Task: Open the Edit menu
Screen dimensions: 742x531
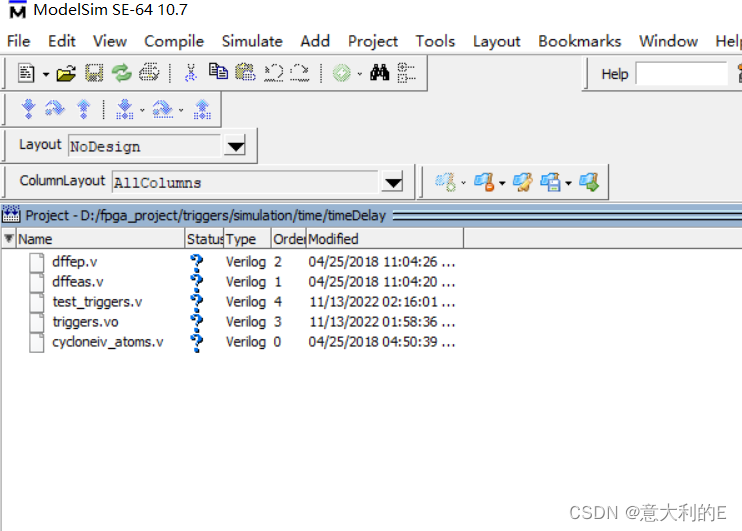Action: click(x=62, y=41)
